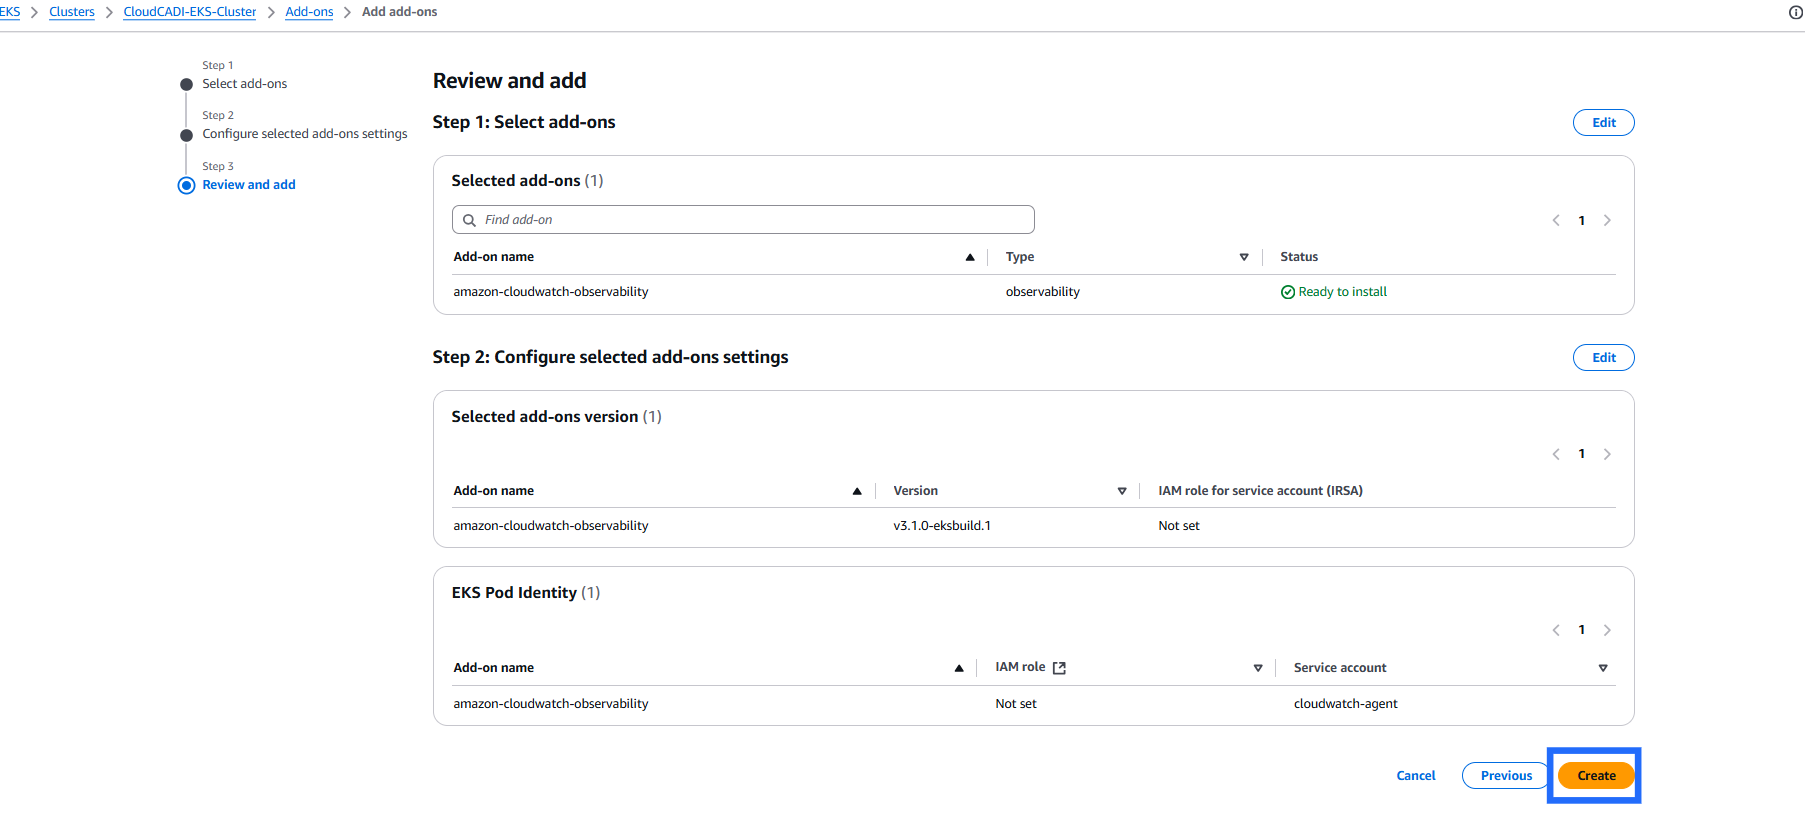Click the info icon at top right

[1795, 12]
